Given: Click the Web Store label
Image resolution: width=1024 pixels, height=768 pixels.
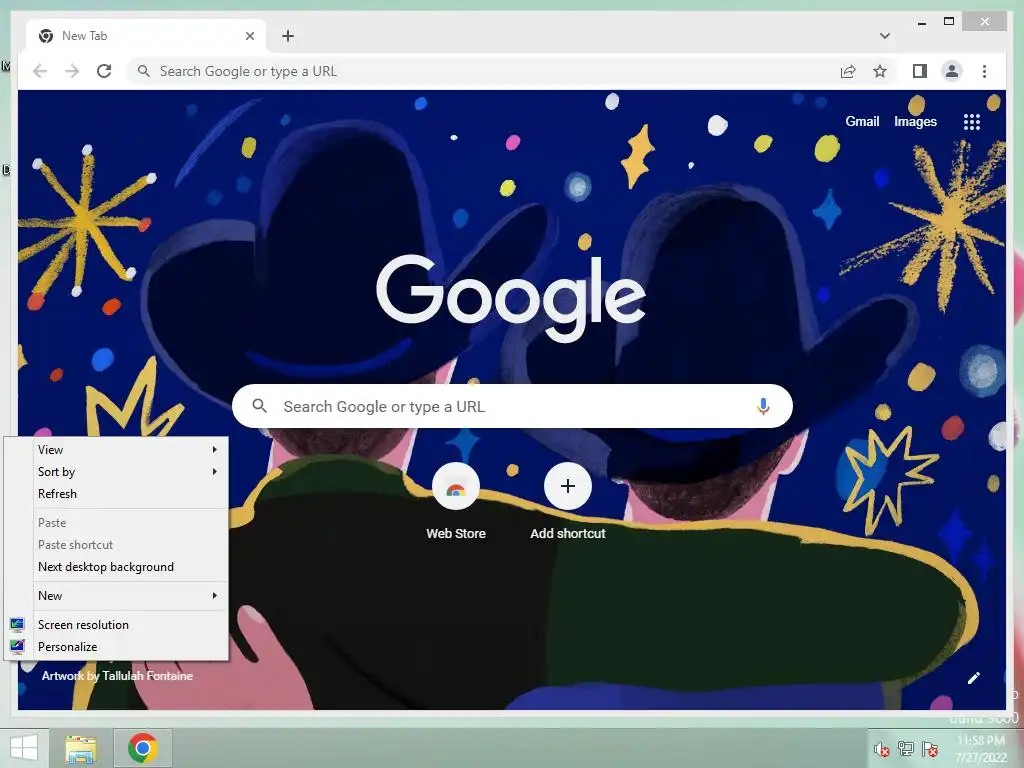Looking at the screenshot, I should pyautogui.click(x=456, y=534).
